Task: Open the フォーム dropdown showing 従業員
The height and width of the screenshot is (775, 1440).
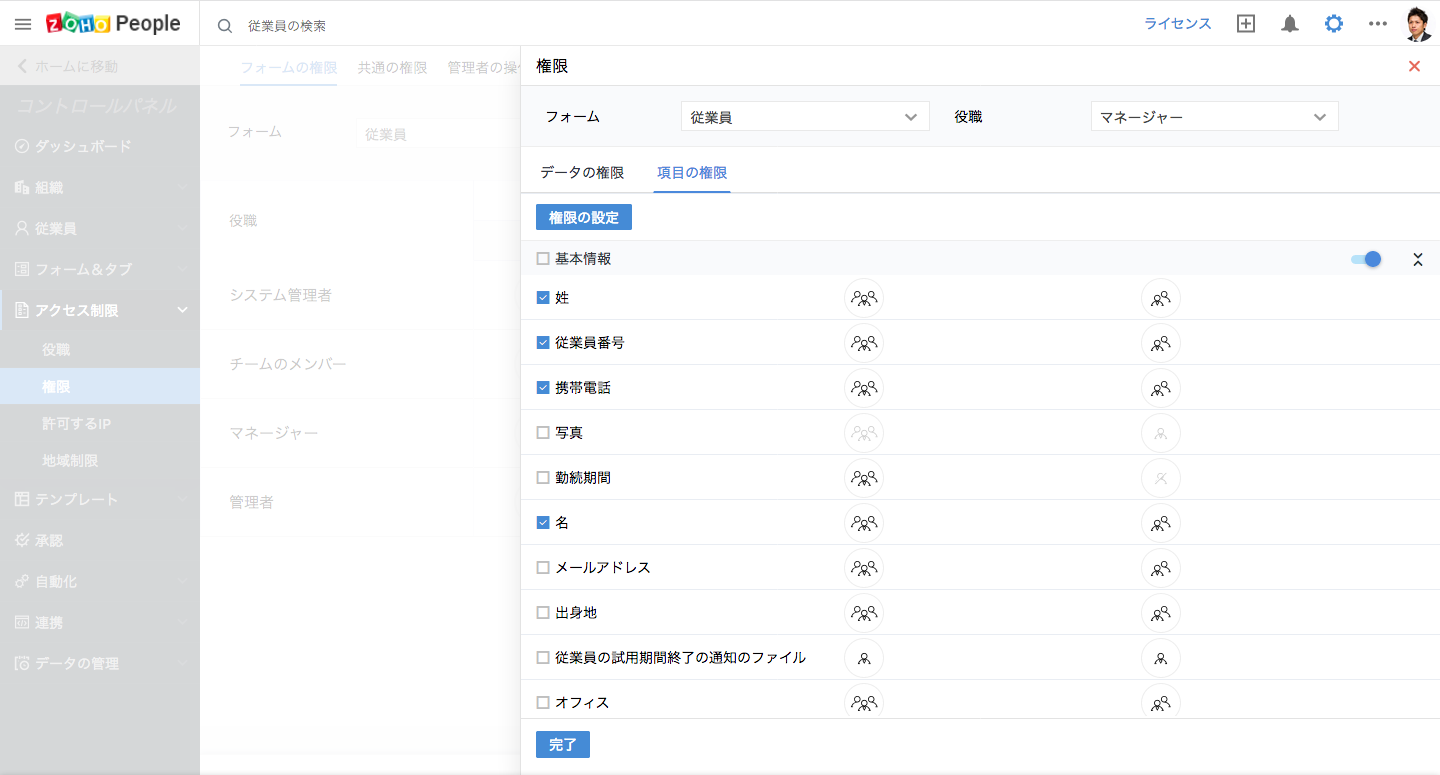Action: click(804, 117)
